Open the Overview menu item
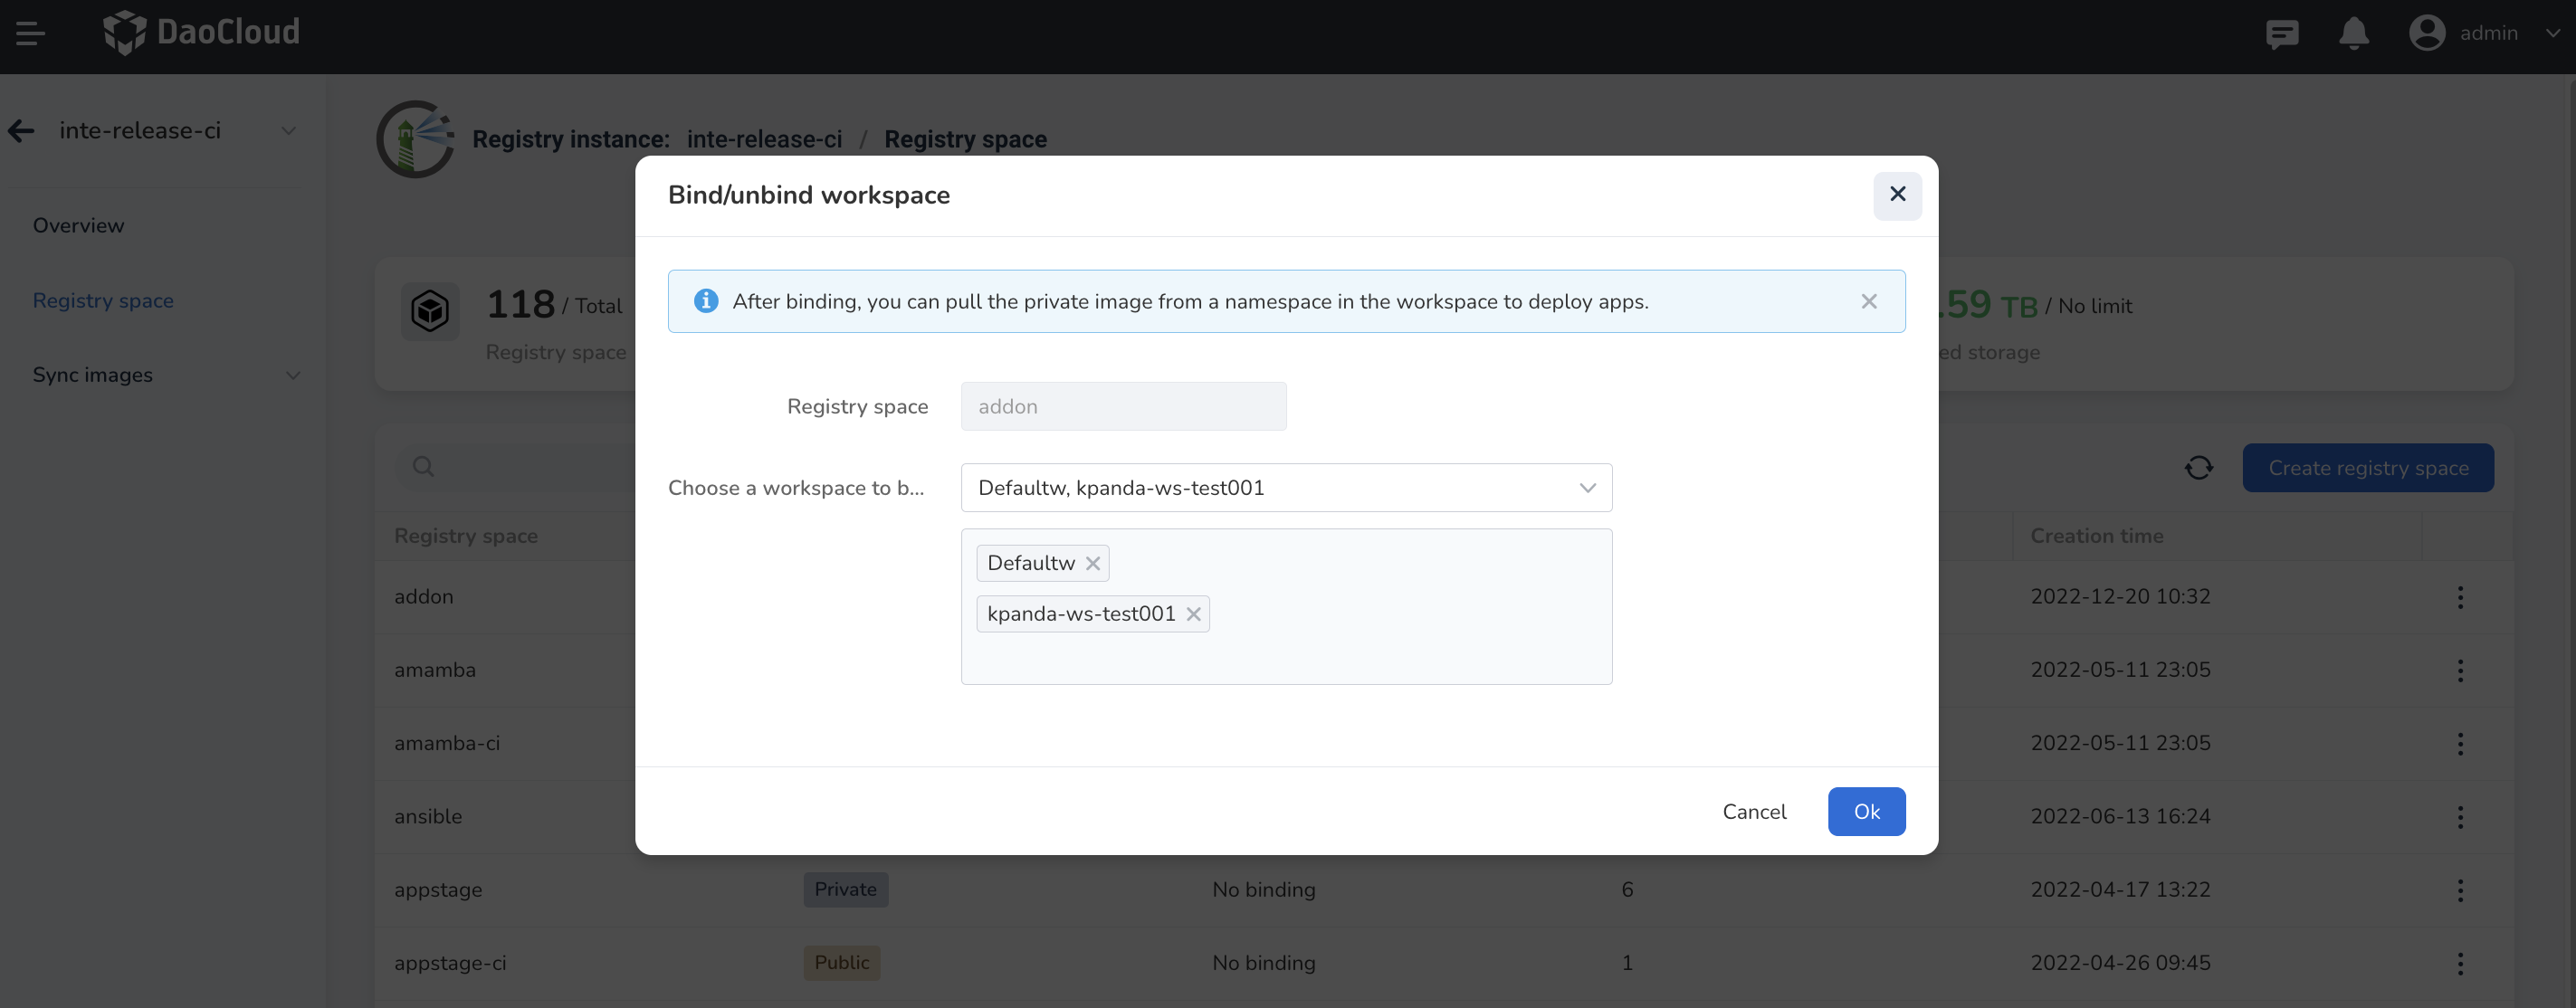The height and width of the screenshot is (1008, 2576). (78, 225)
